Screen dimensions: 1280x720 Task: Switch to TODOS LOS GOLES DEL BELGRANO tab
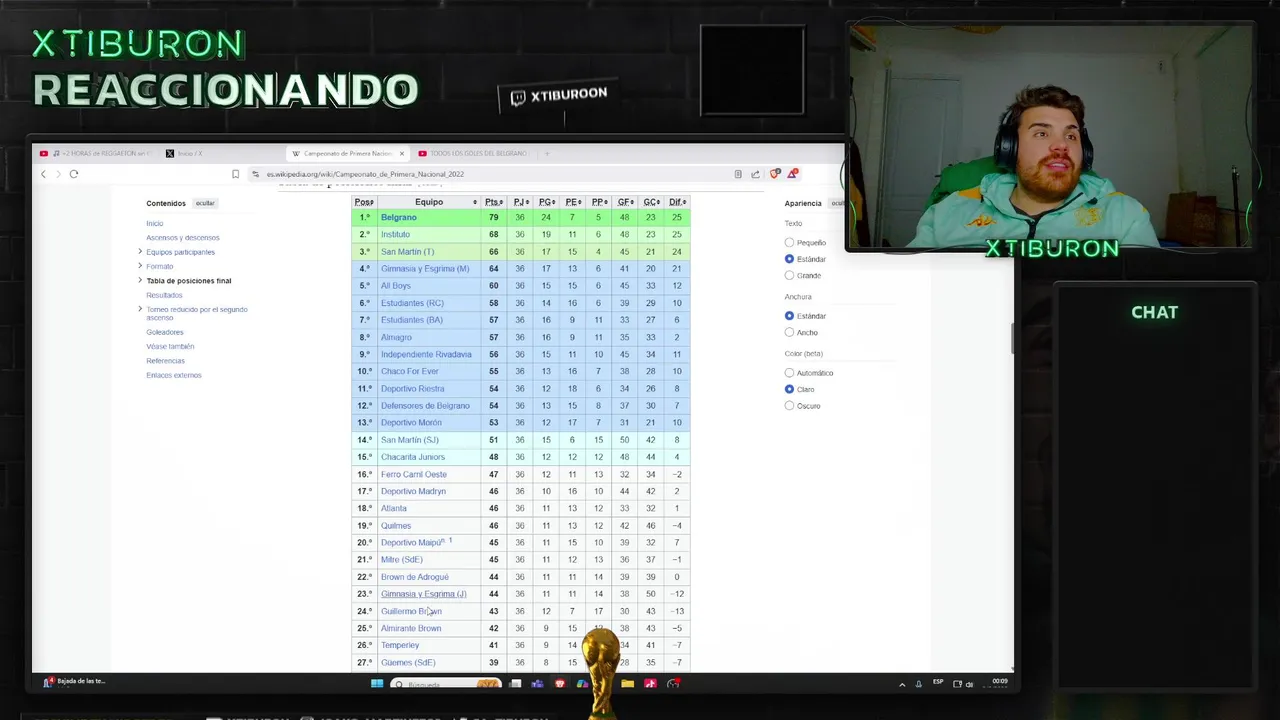(473, 153)
